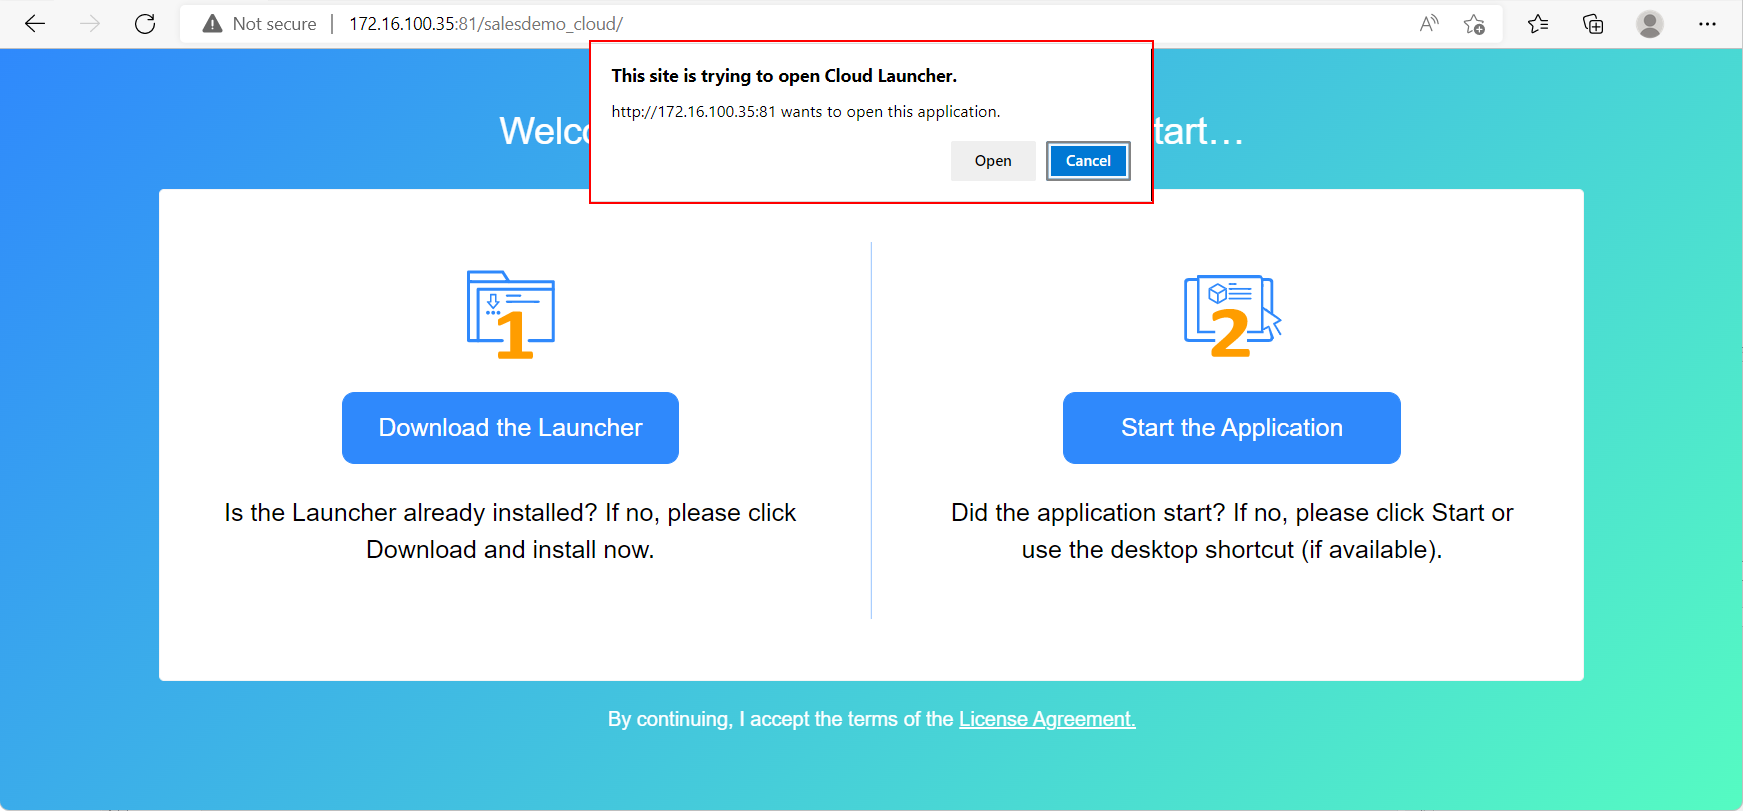
Task: Click the Forward navigation arrow
Action: pyautogui.click(x=90, y=24)
